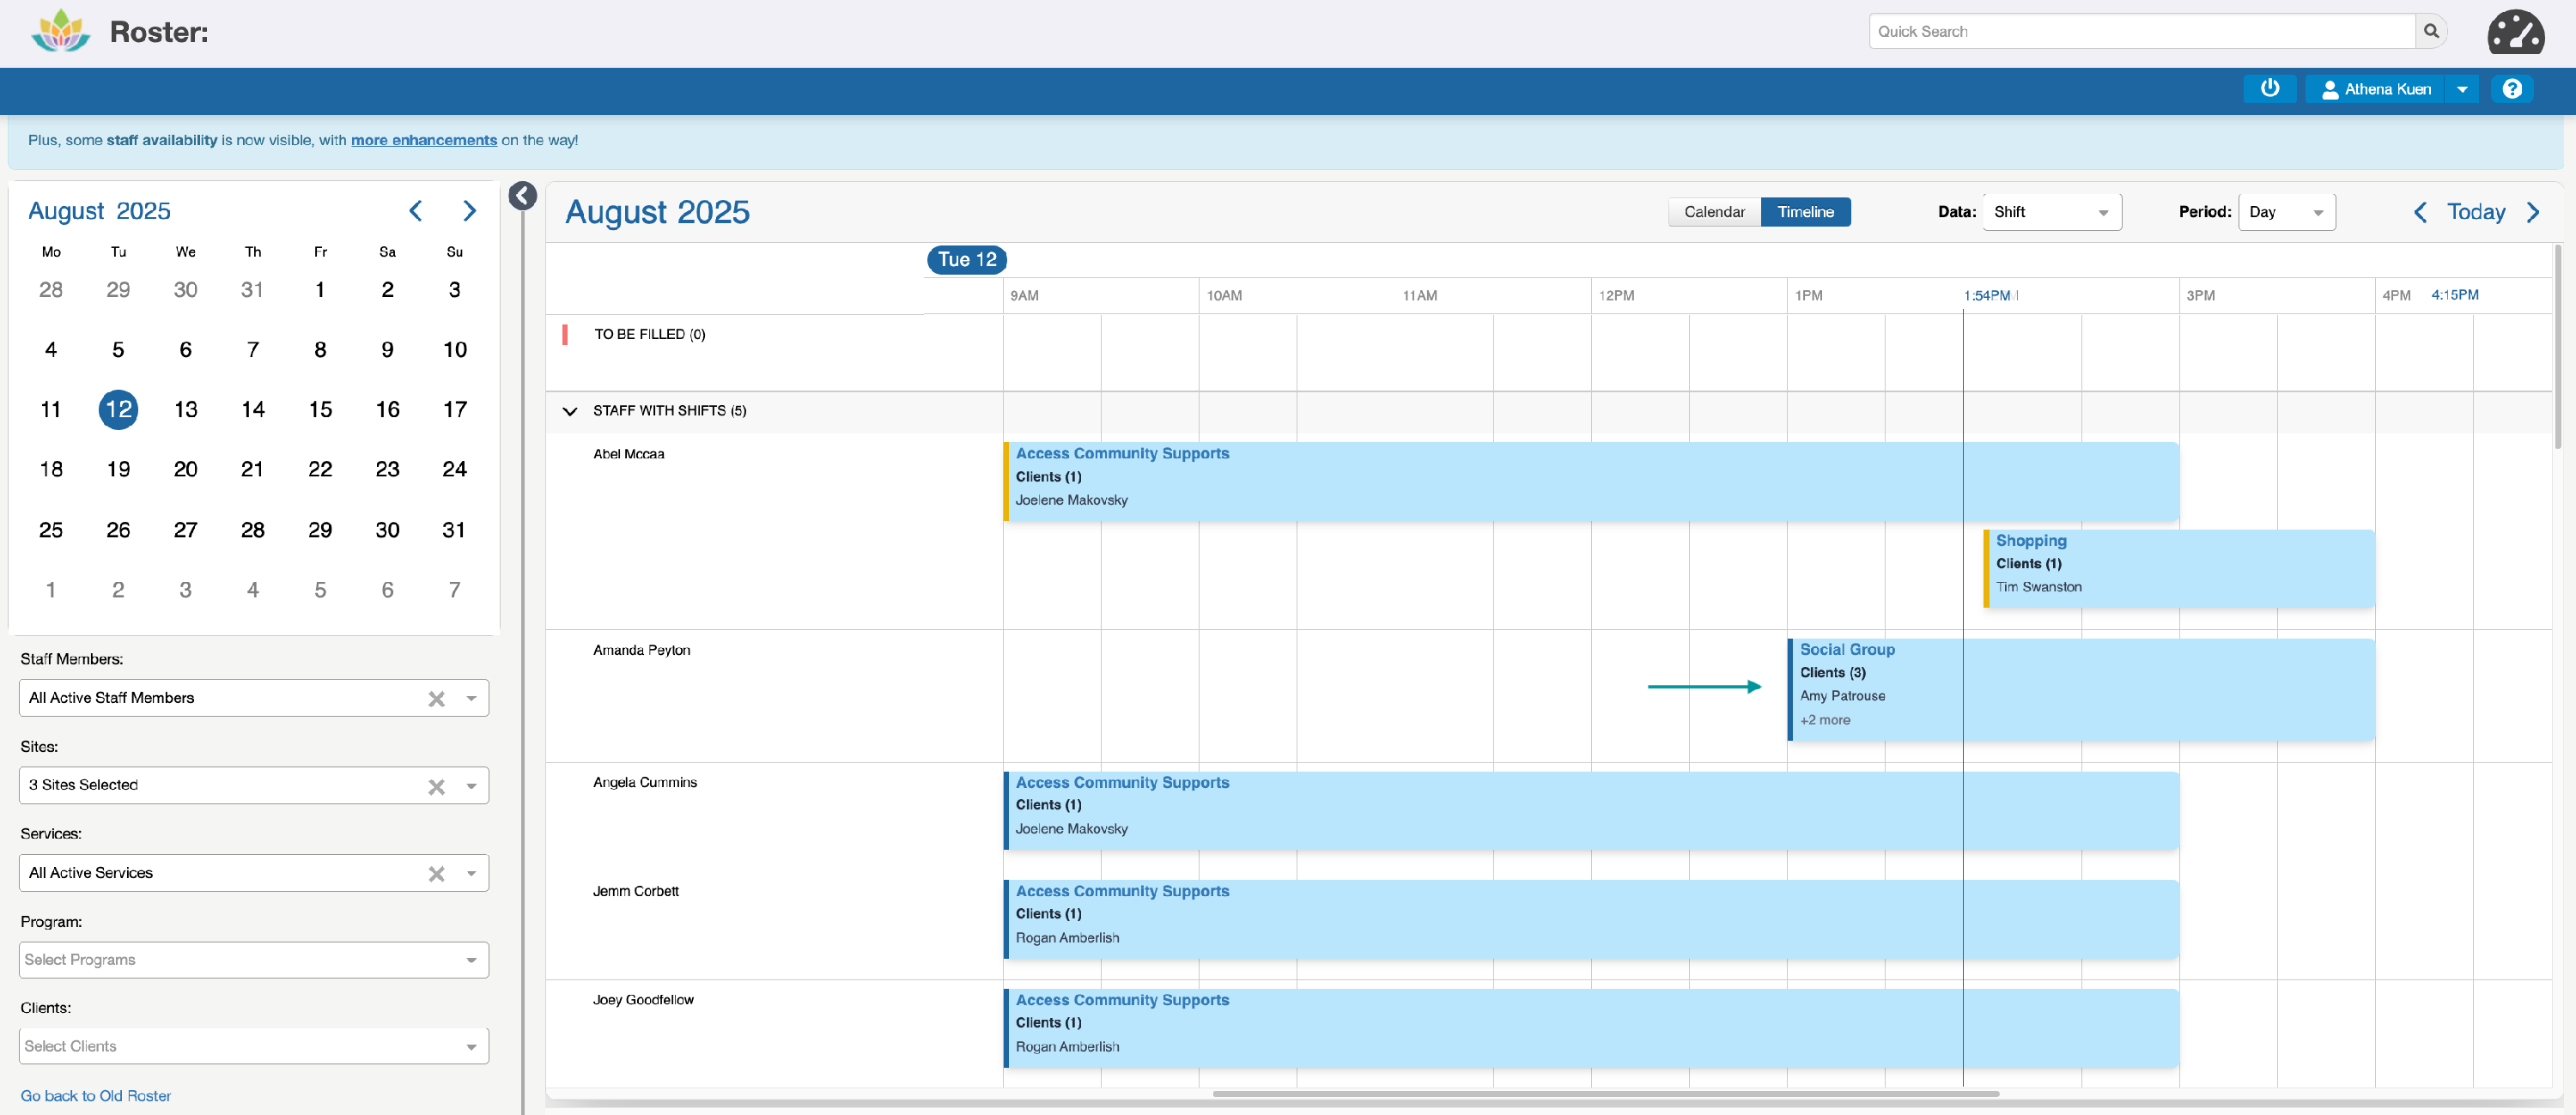Clear the All Active Services filter
The width and height of the screenshot is (2576, 1115).
436,874
